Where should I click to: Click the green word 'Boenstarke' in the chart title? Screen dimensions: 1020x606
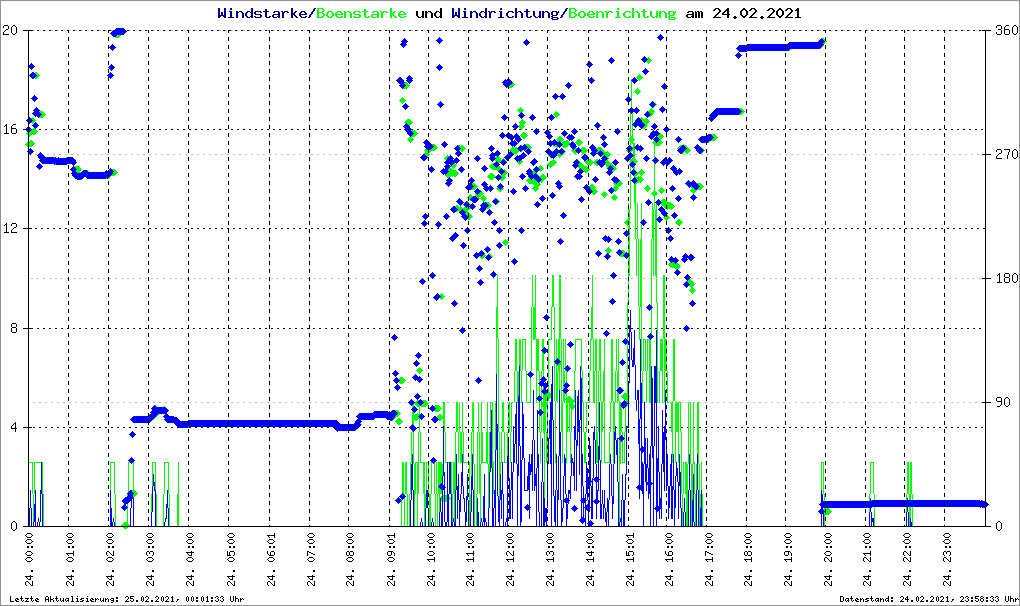pos(361,13)
